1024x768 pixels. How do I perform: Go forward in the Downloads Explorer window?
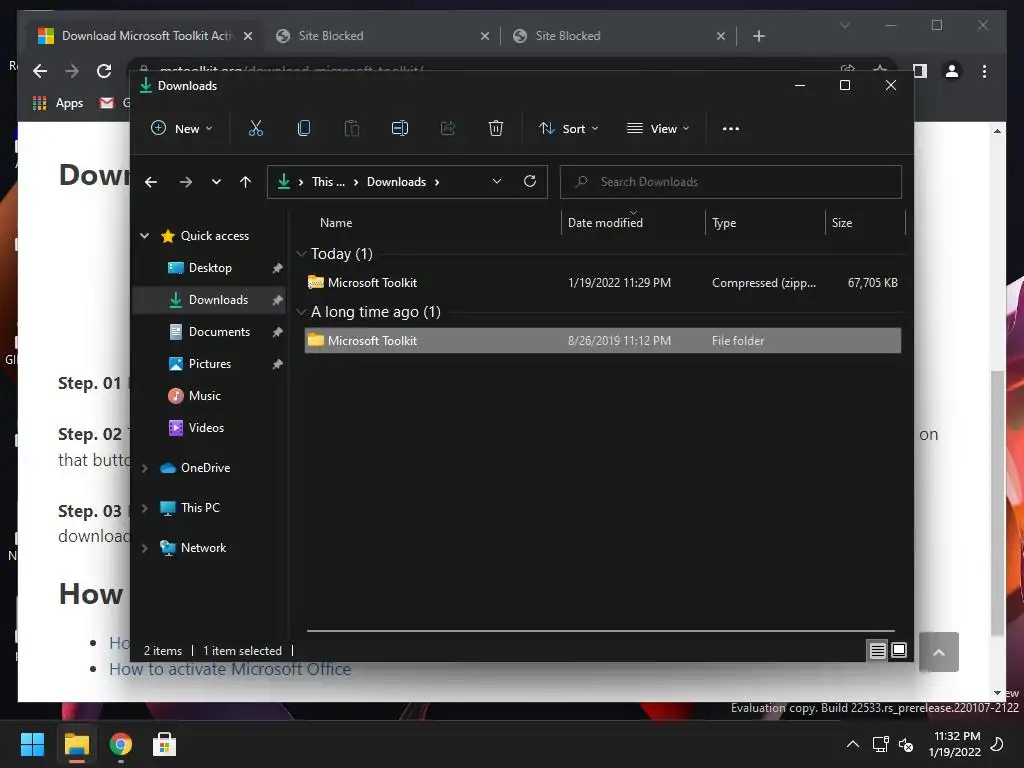coord(185,182)
